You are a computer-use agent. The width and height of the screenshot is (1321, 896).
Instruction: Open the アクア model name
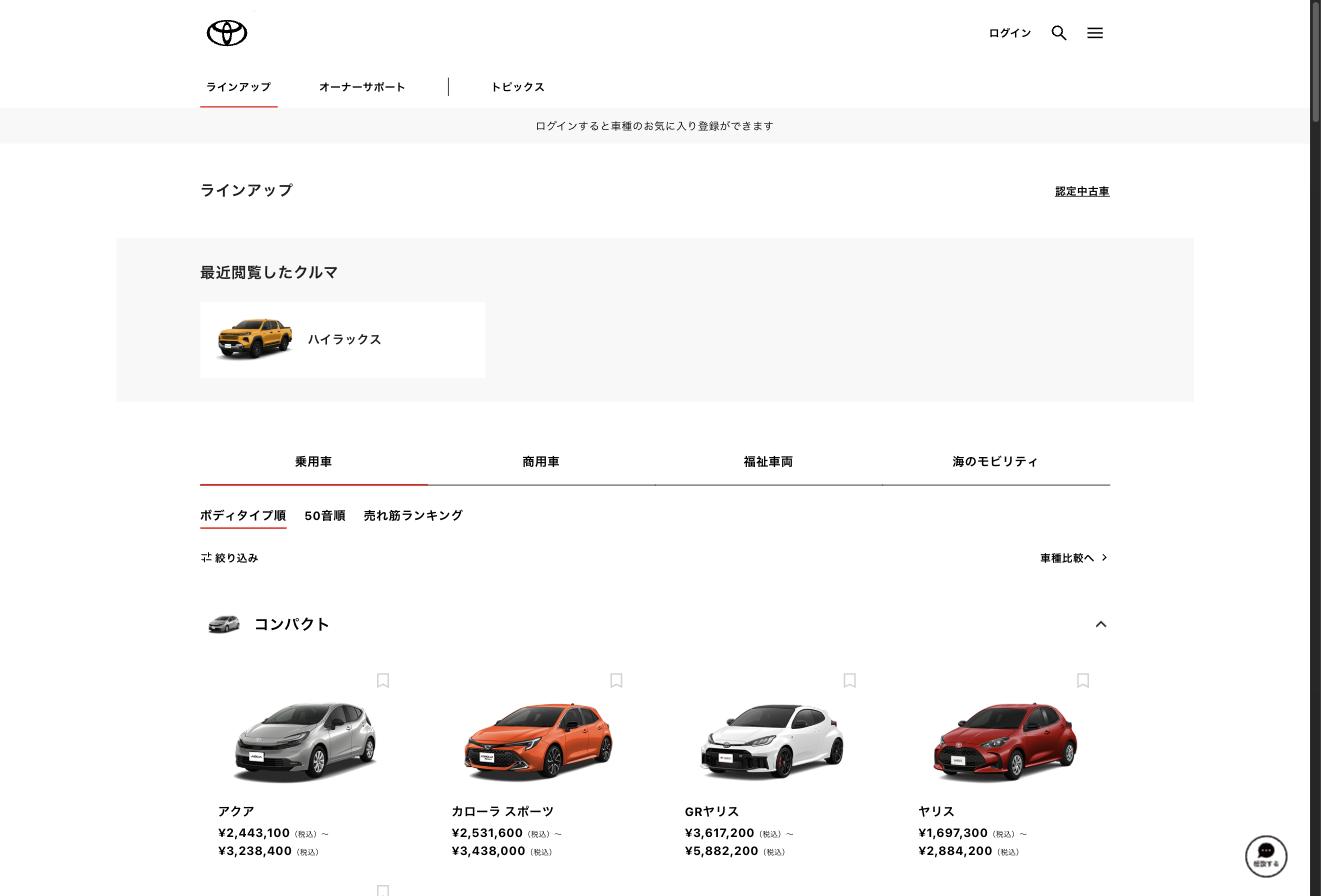[236, 812]
